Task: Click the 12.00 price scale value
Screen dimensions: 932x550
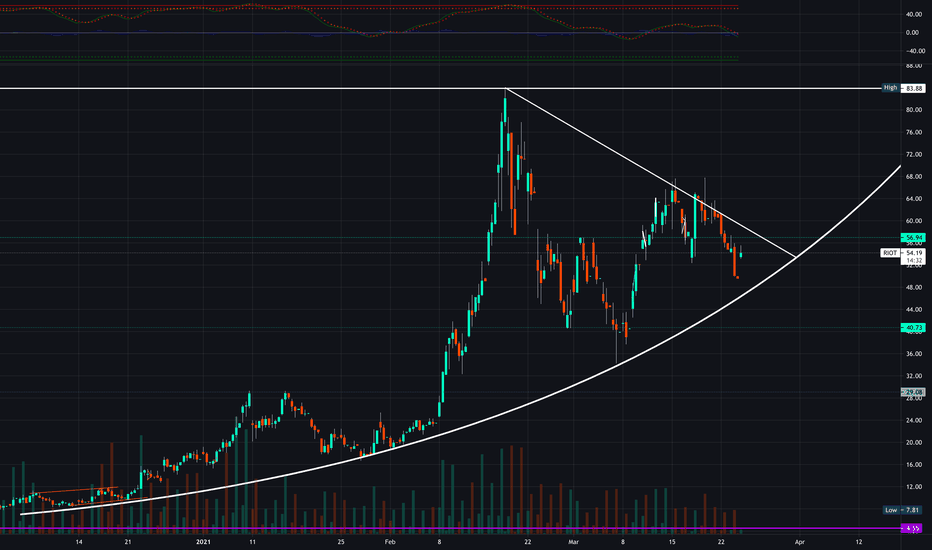Action: 914,487
